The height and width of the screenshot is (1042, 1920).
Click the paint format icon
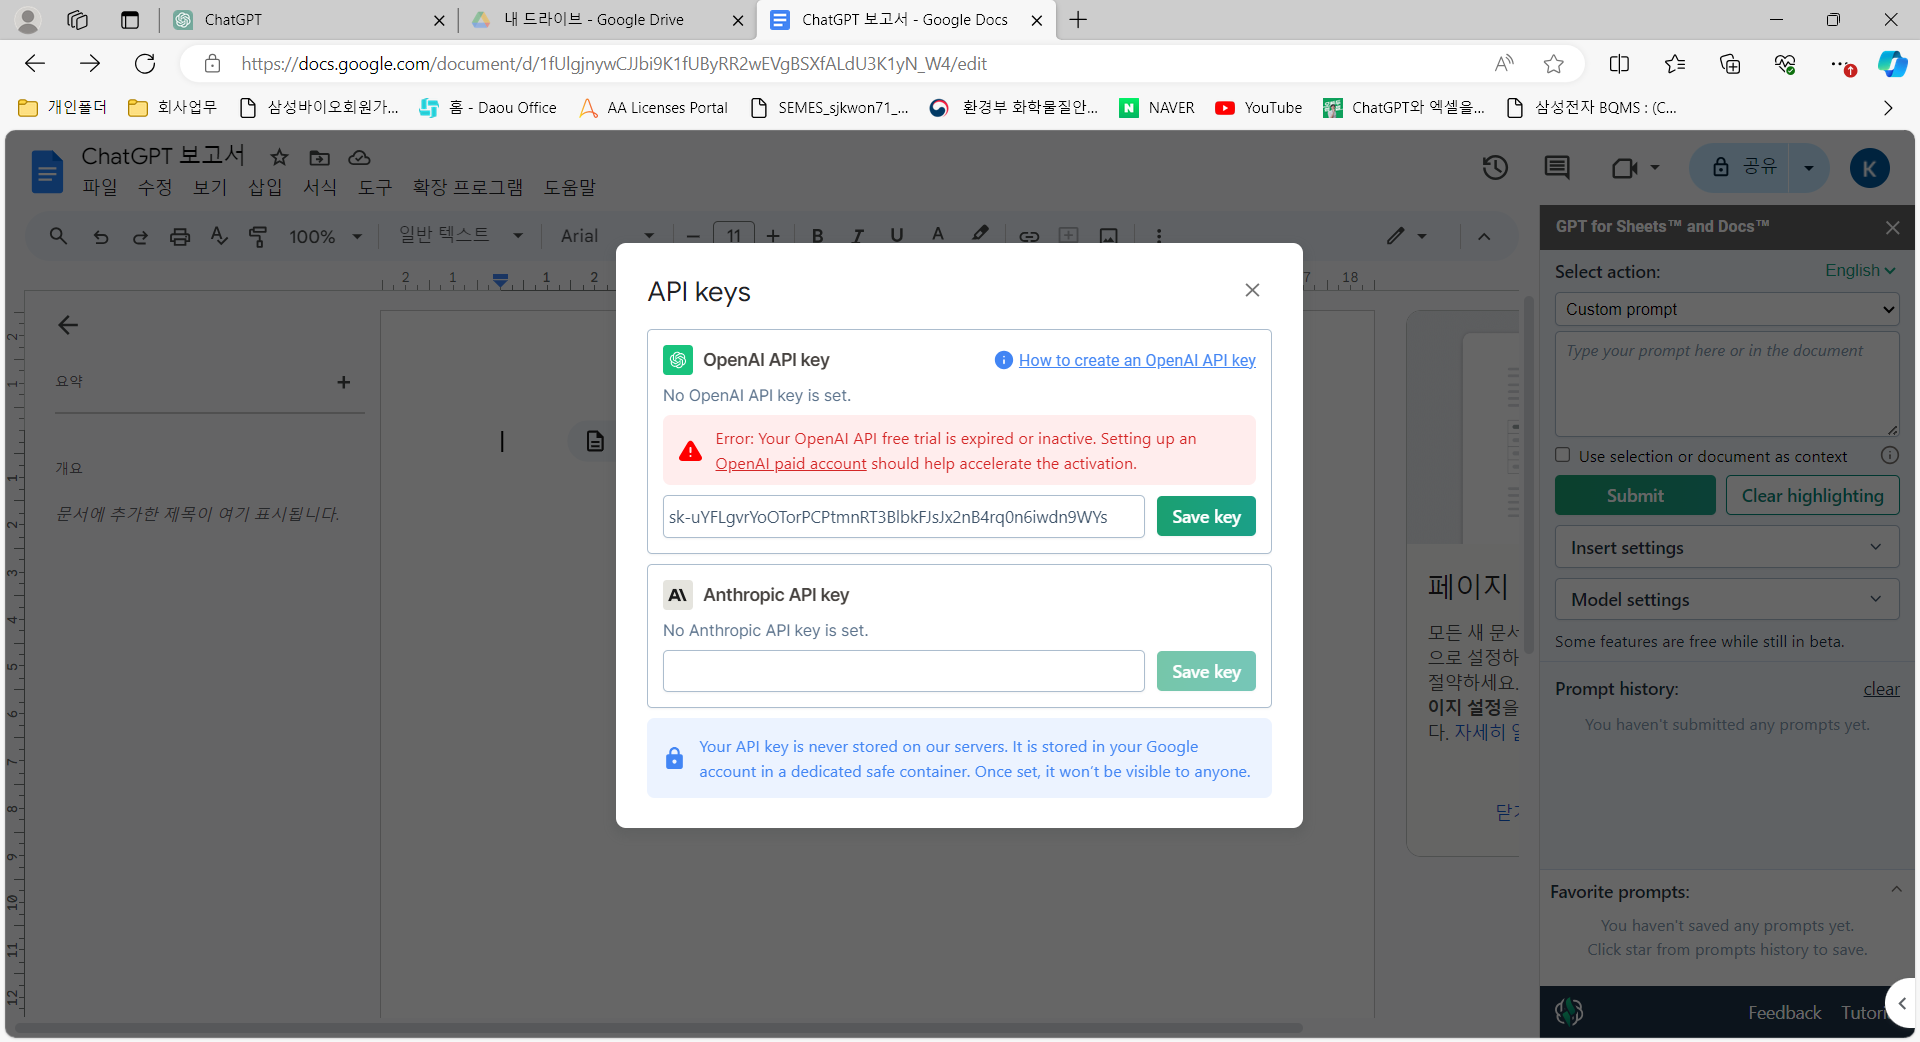pyautogui.click(x=258, y=236)
